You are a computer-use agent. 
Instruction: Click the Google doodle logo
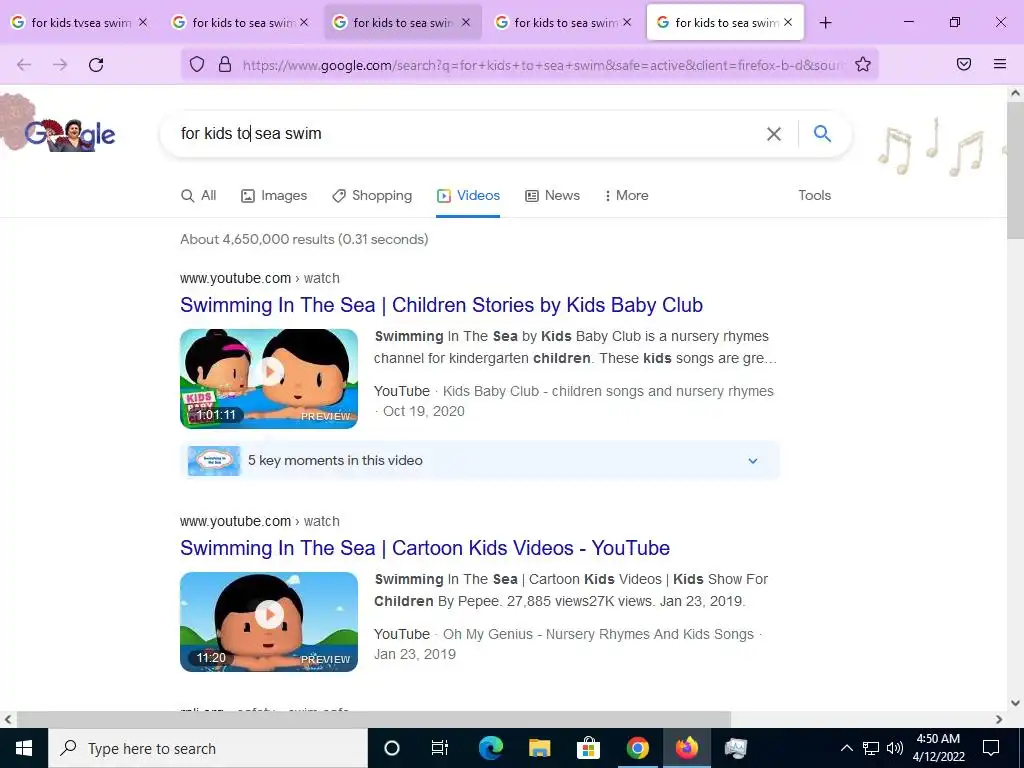tap(69, 135)
